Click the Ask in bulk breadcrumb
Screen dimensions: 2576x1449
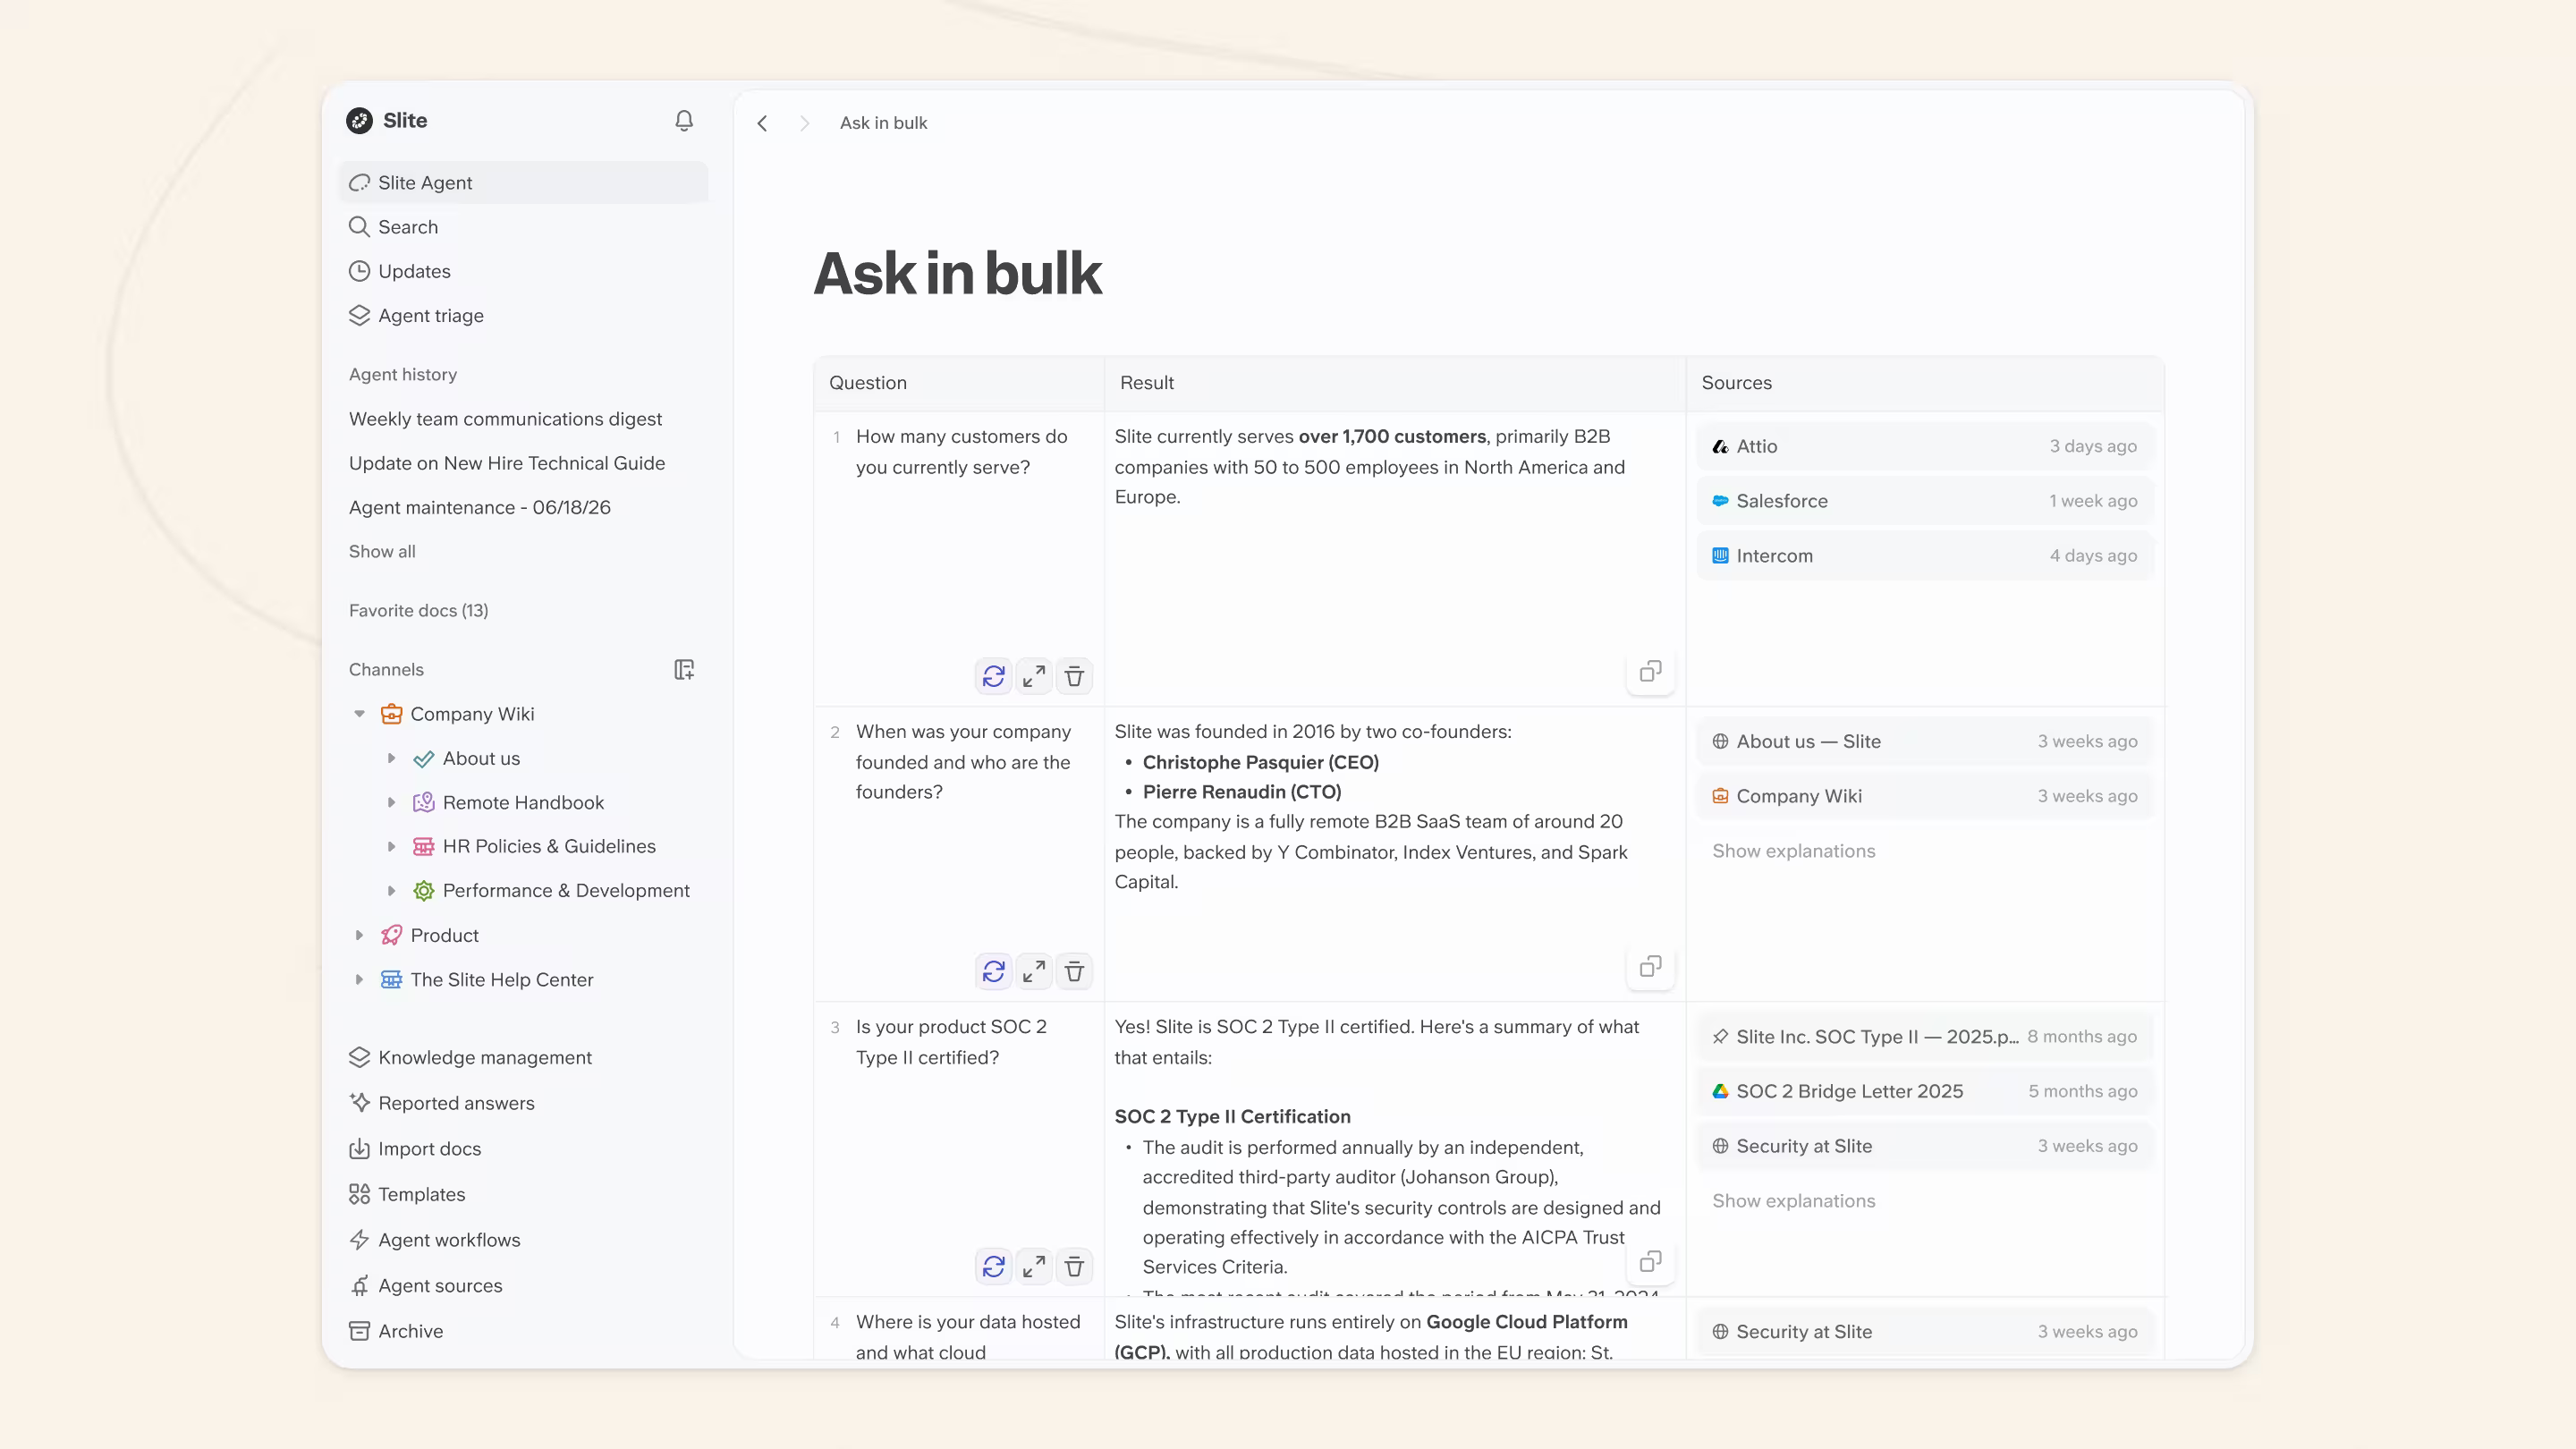point(883,123)
